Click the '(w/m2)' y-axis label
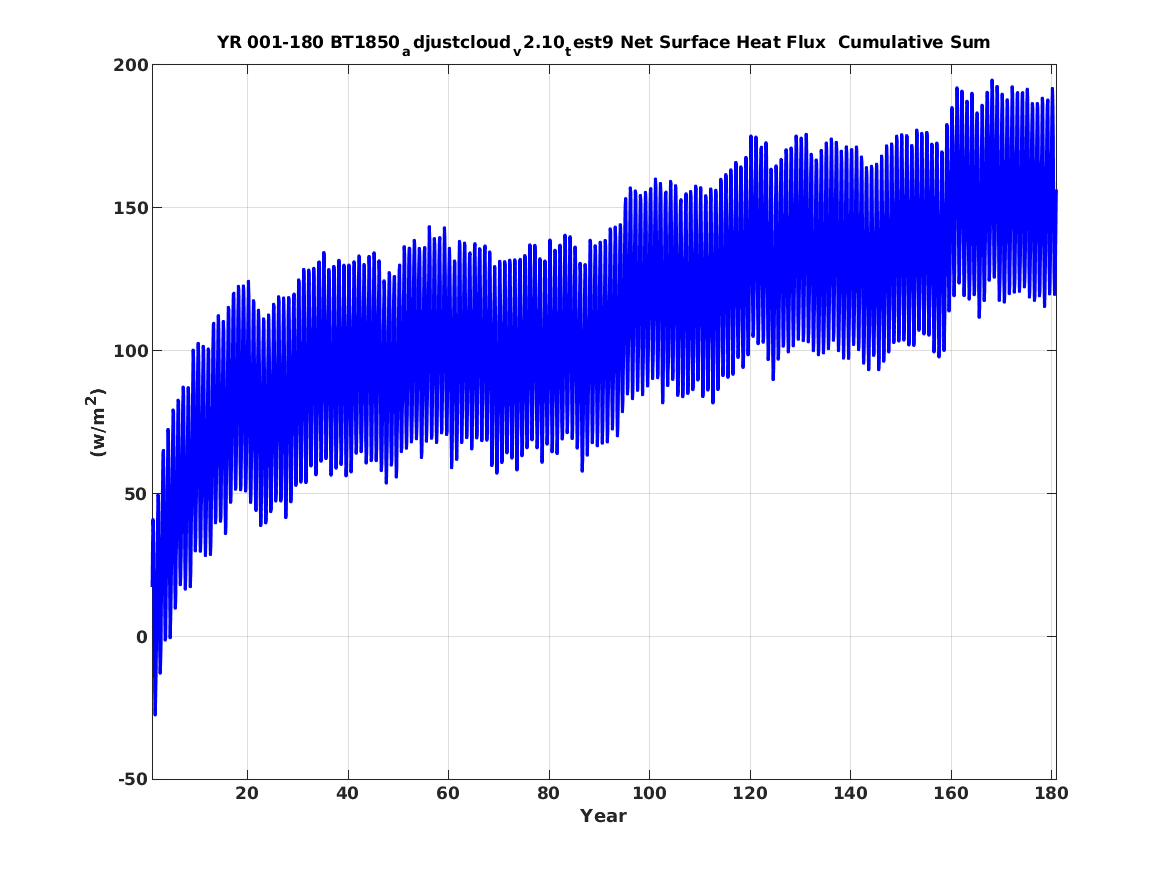The width and height of the screenshot is (1167, 875). click(97, 422)
